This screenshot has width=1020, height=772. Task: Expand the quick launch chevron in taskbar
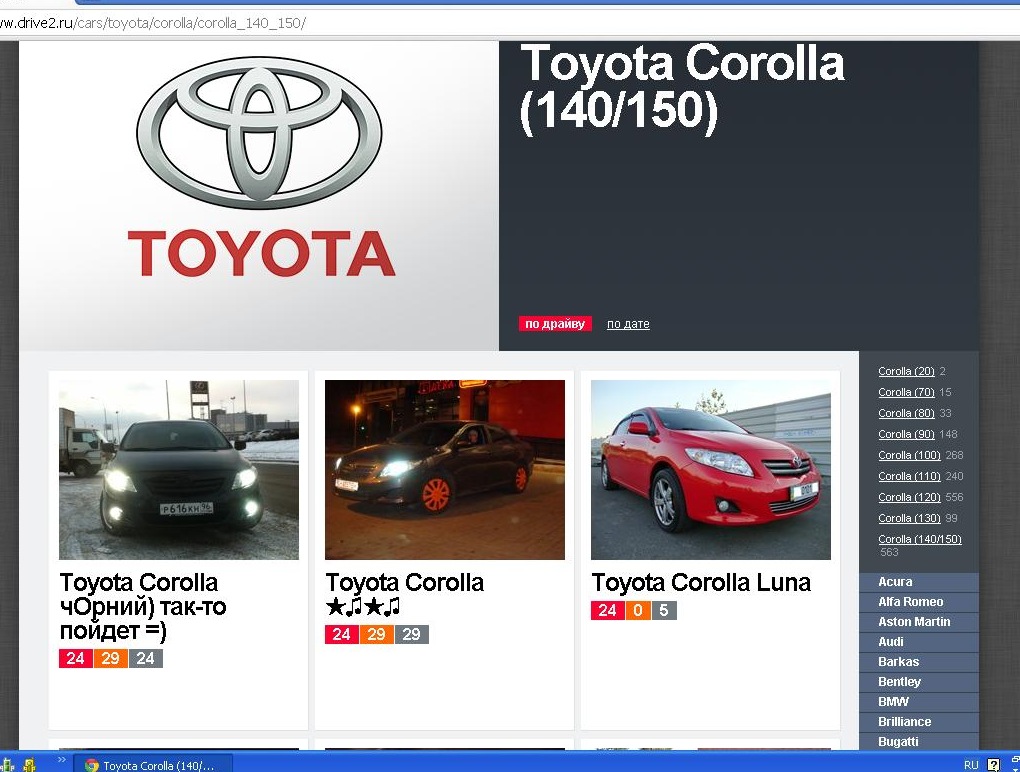(x=62, y=760)
